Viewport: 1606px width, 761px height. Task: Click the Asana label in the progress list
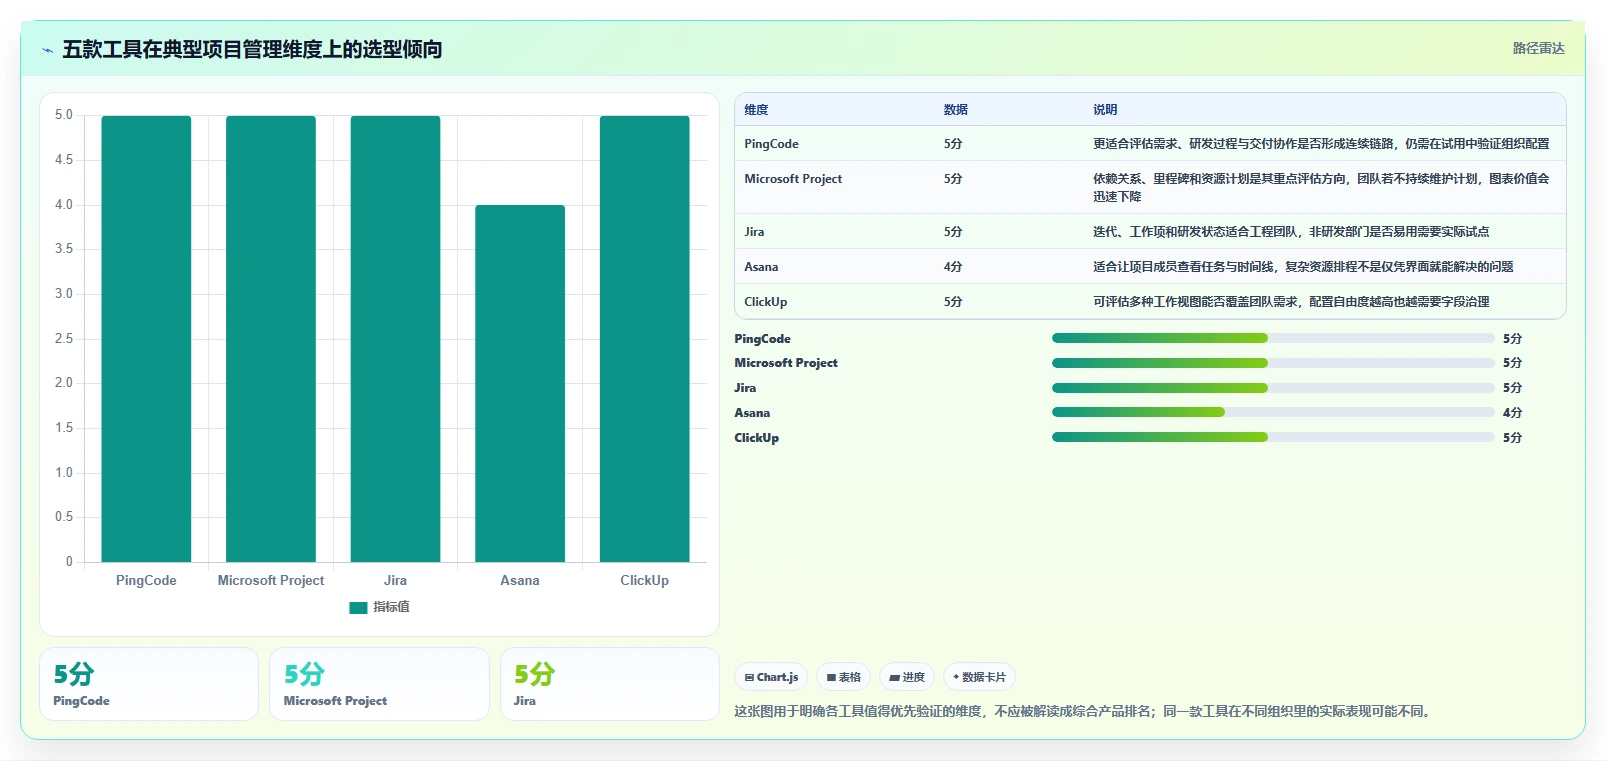click(752, 413)
